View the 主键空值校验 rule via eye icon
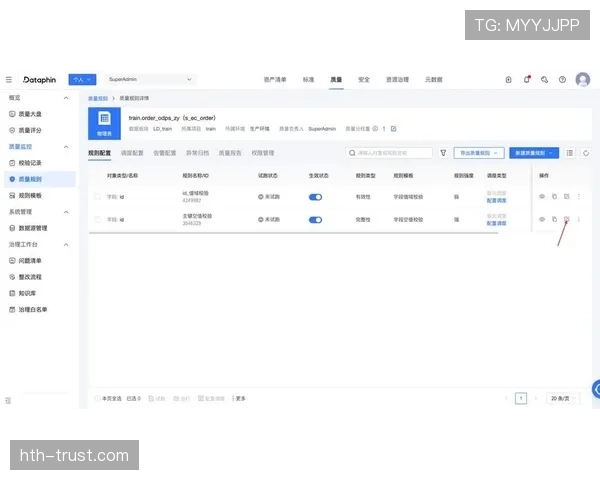Screen dimensions: 600x480 pos(542,219)
